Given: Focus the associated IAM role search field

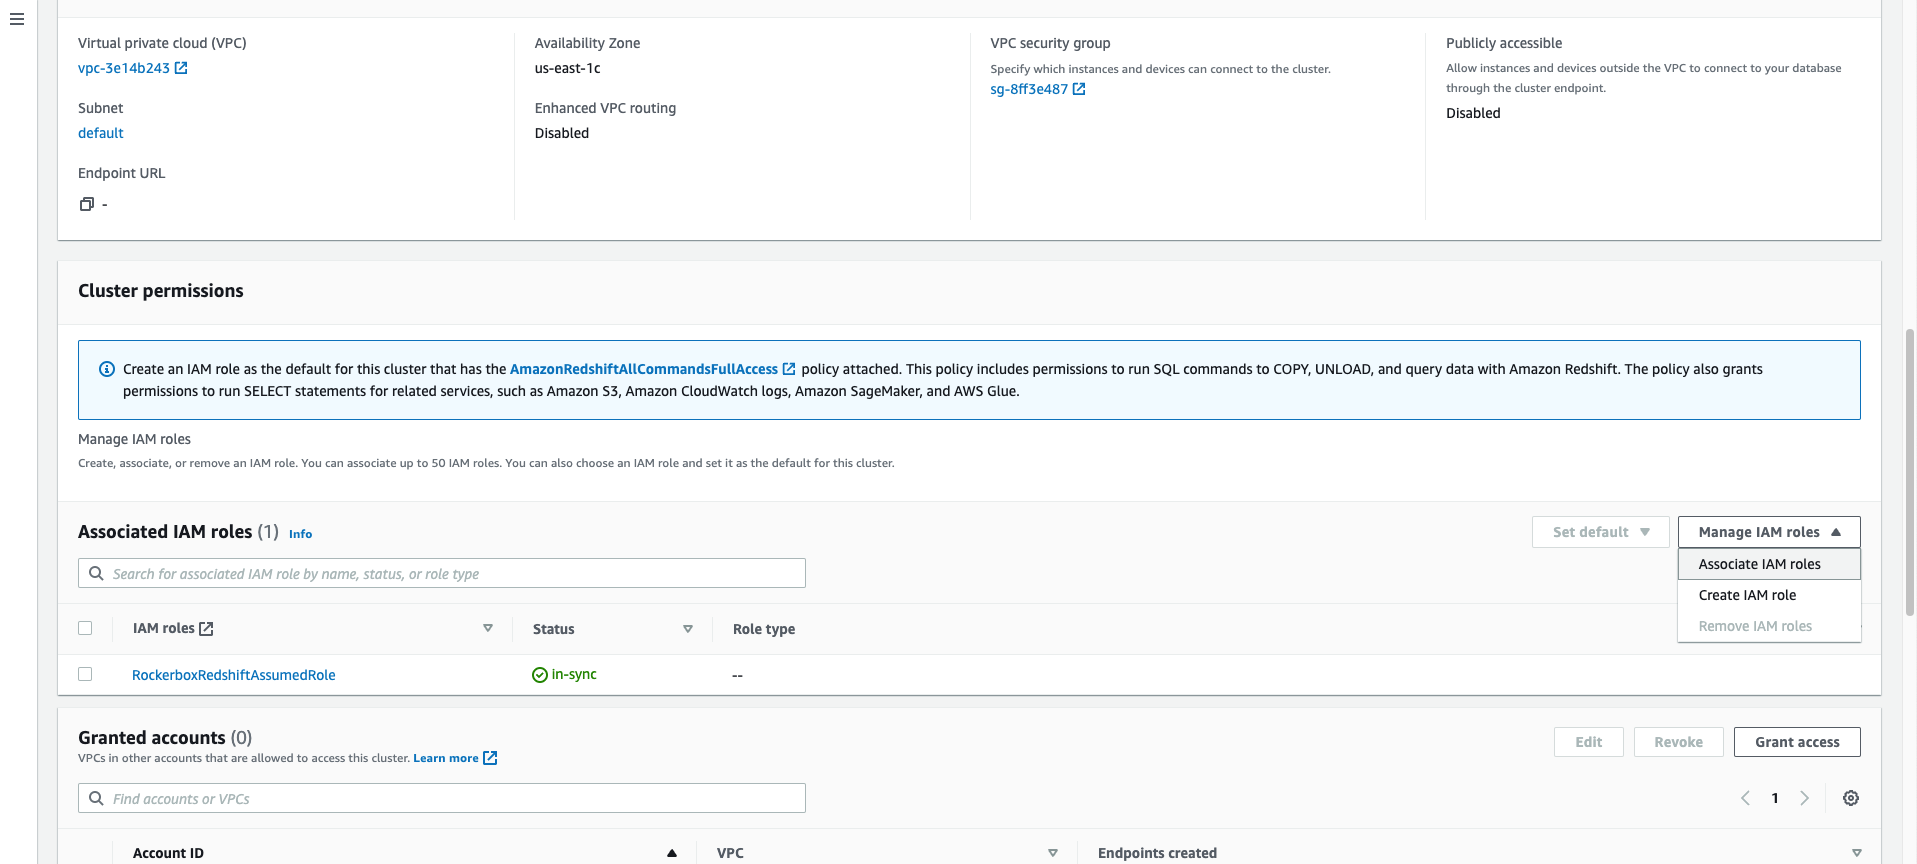Looking at the screenshot, I should [442, 573].
